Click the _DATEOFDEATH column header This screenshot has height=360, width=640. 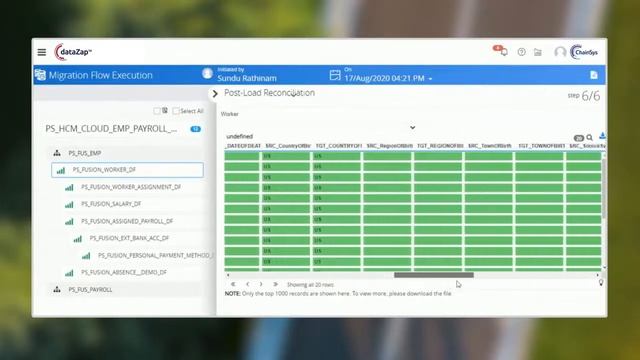pyautogui.click(x=243, y=146)
